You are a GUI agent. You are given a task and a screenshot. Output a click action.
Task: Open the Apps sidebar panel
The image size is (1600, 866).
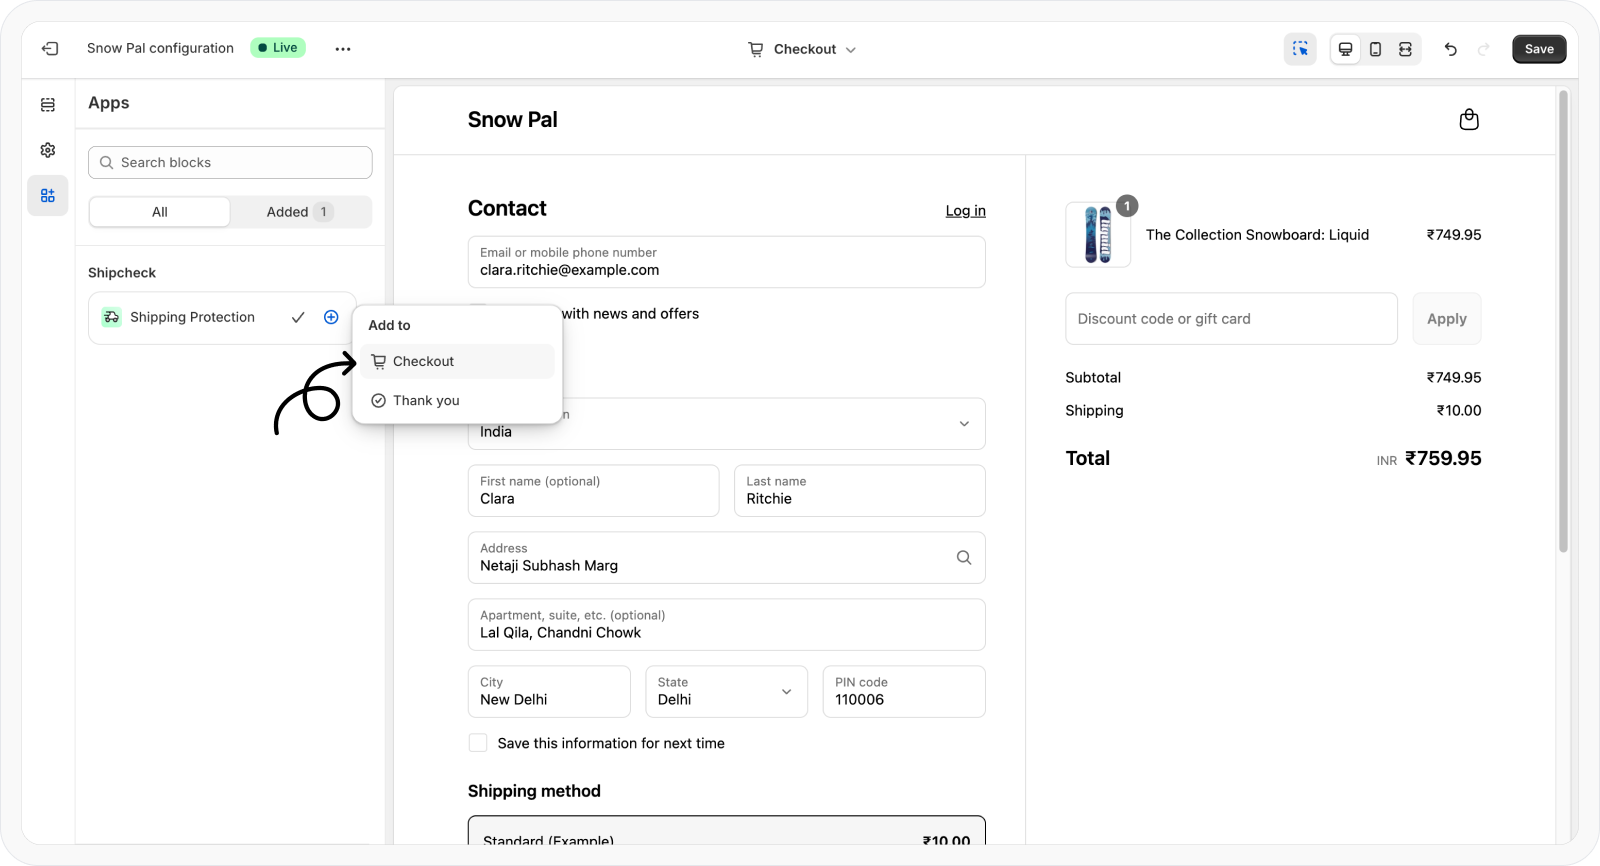(x=48, y=196)
